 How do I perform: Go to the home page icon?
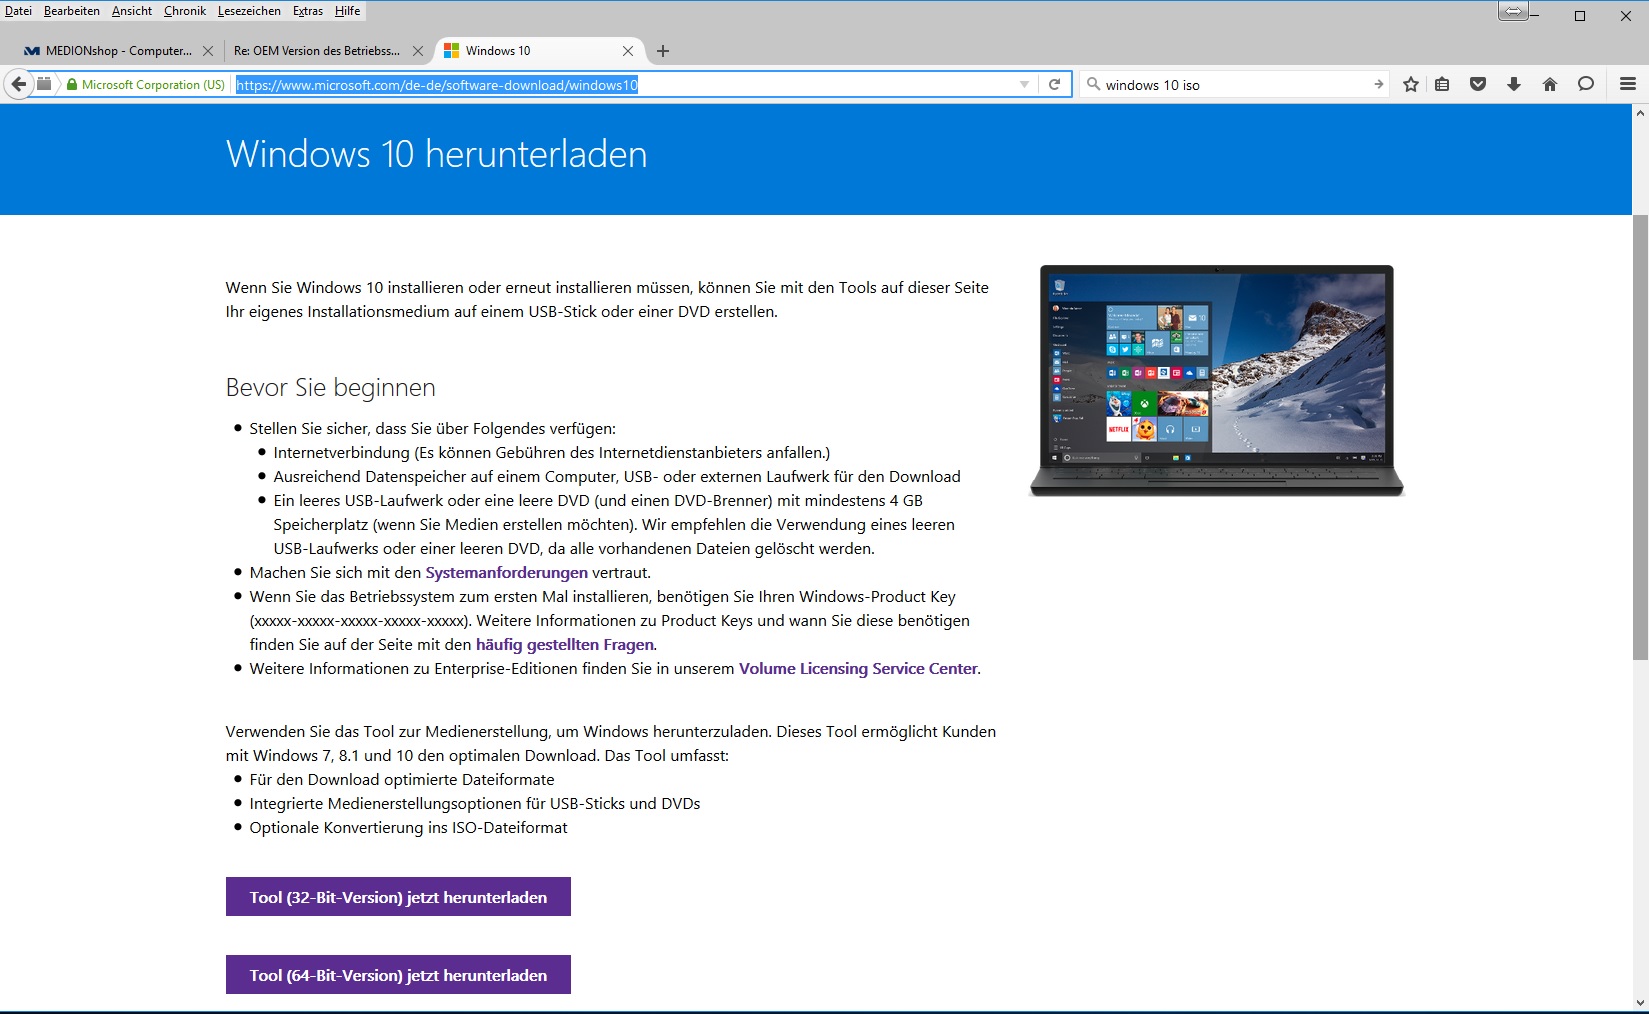coord(1550,85)
